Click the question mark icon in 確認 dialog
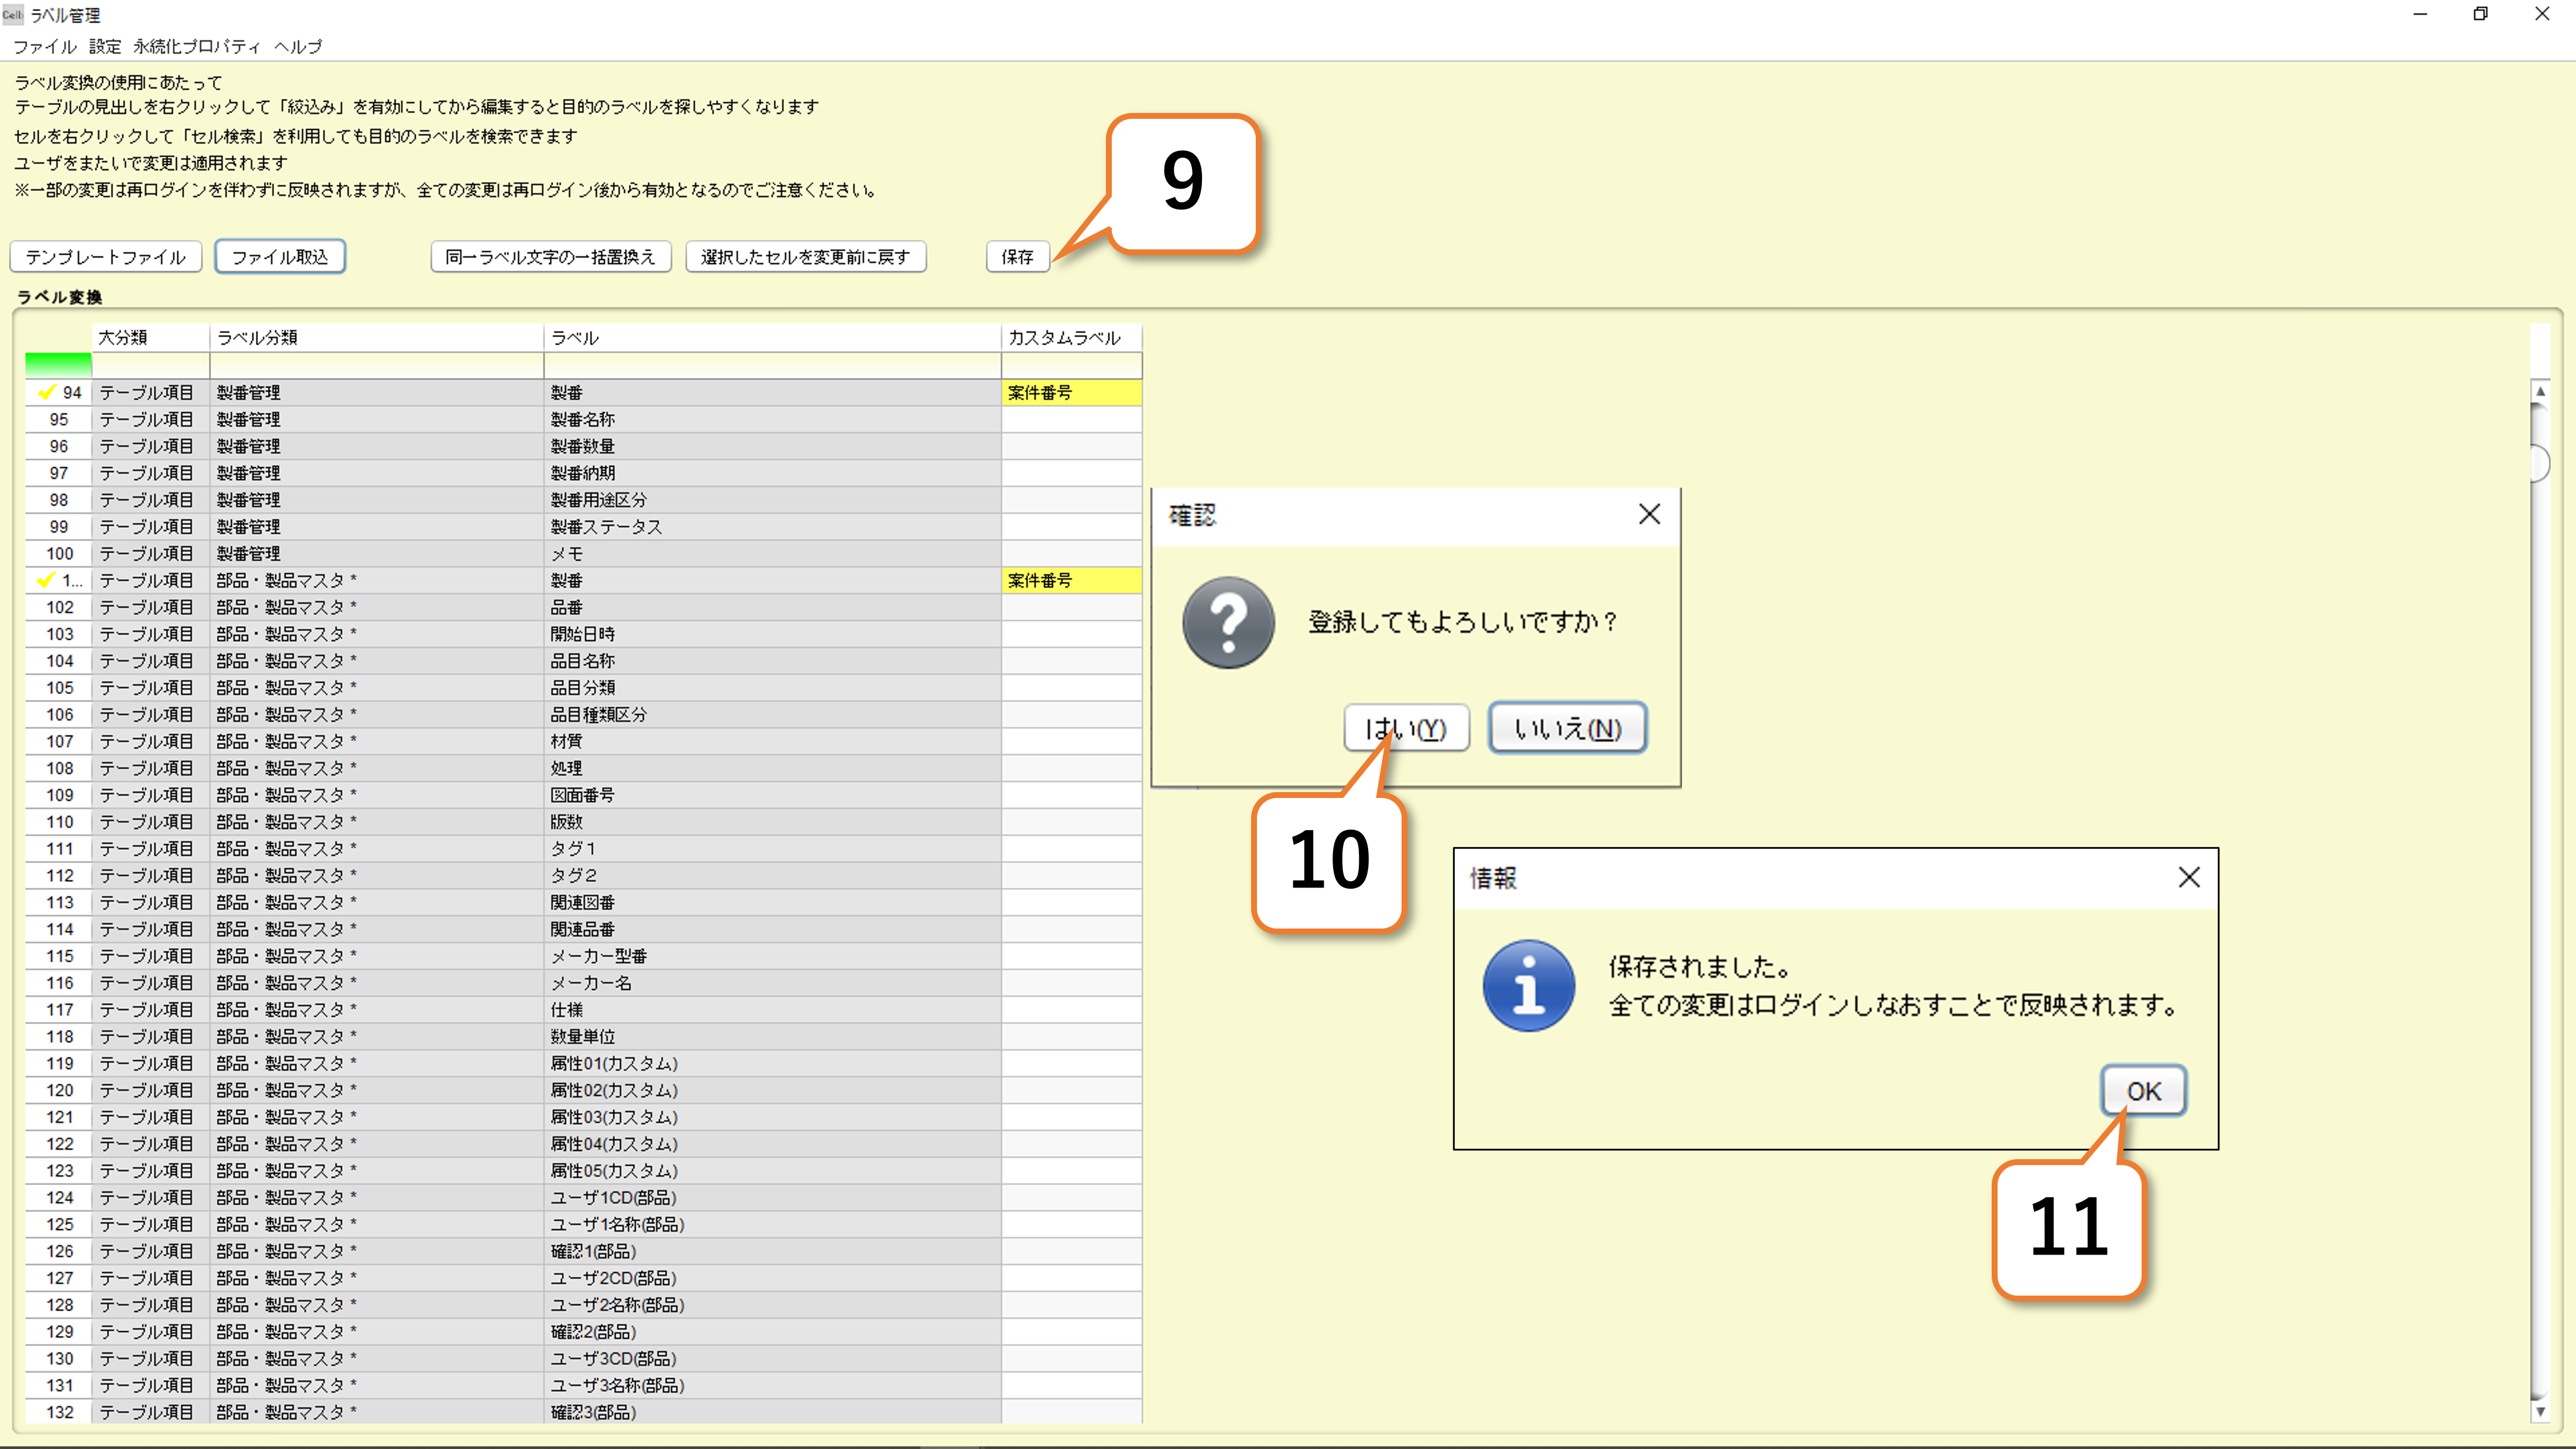The height and width of the screenshot is (1449, 2576). [1228, 622]
